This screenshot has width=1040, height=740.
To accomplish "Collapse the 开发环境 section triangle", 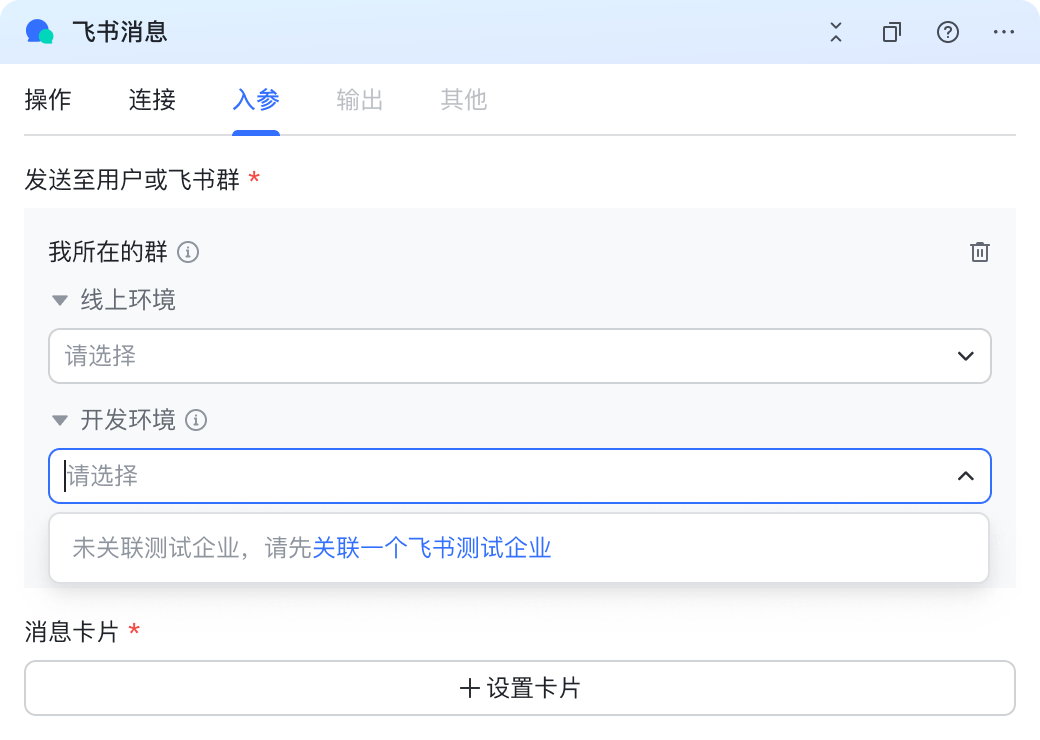I will [x=60, y=420].
